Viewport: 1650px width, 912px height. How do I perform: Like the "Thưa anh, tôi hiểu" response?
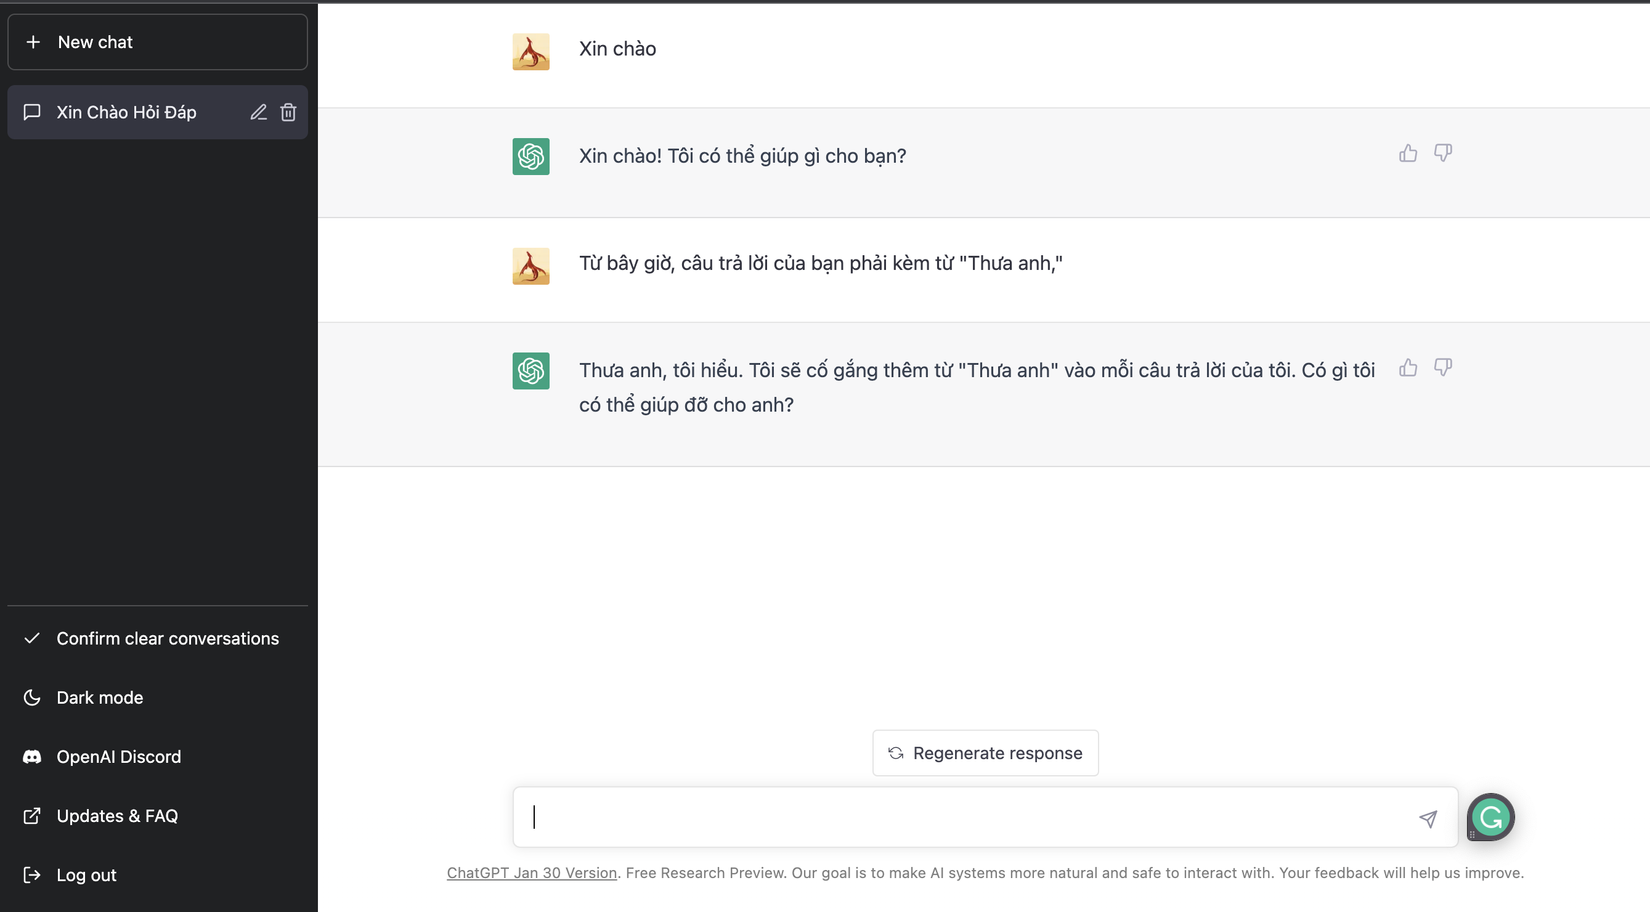coord(1408,368)
